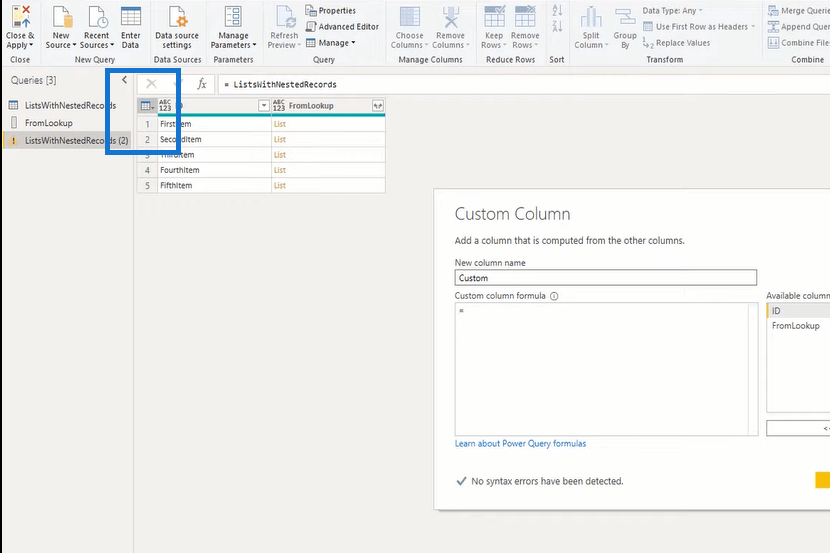Click the formula info icon
The height and width of the screenshot is (553, 830).
click(554, 296)
